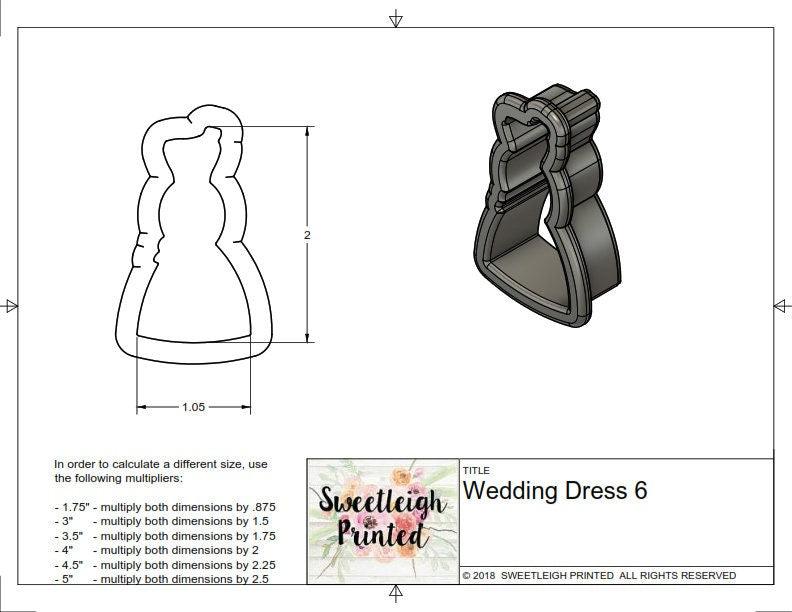792x612 pixels.
Task: Click the 2D wedding dress outline drawing
Action: pos(193,235)
